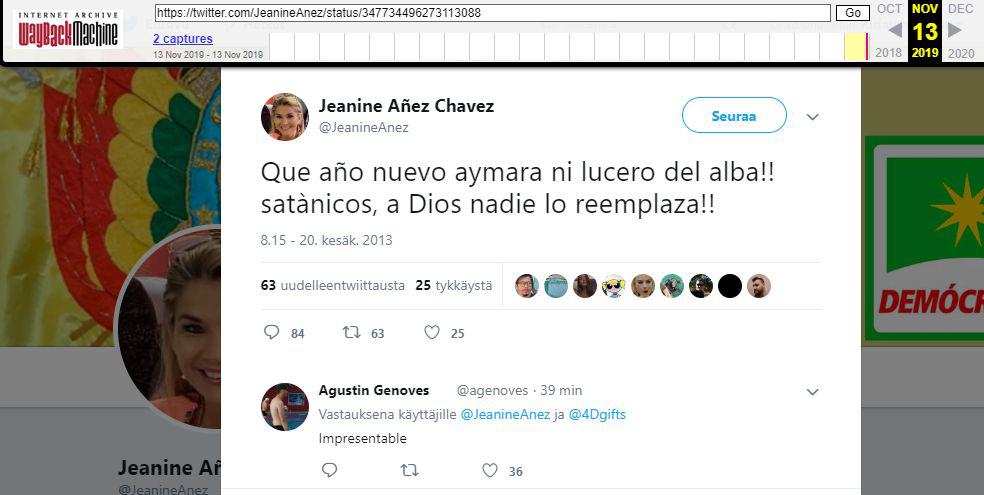Click the reply icon under Agustin Genoves' reply
This screenshot has width=984, height=495.
(x=329, y=470)
